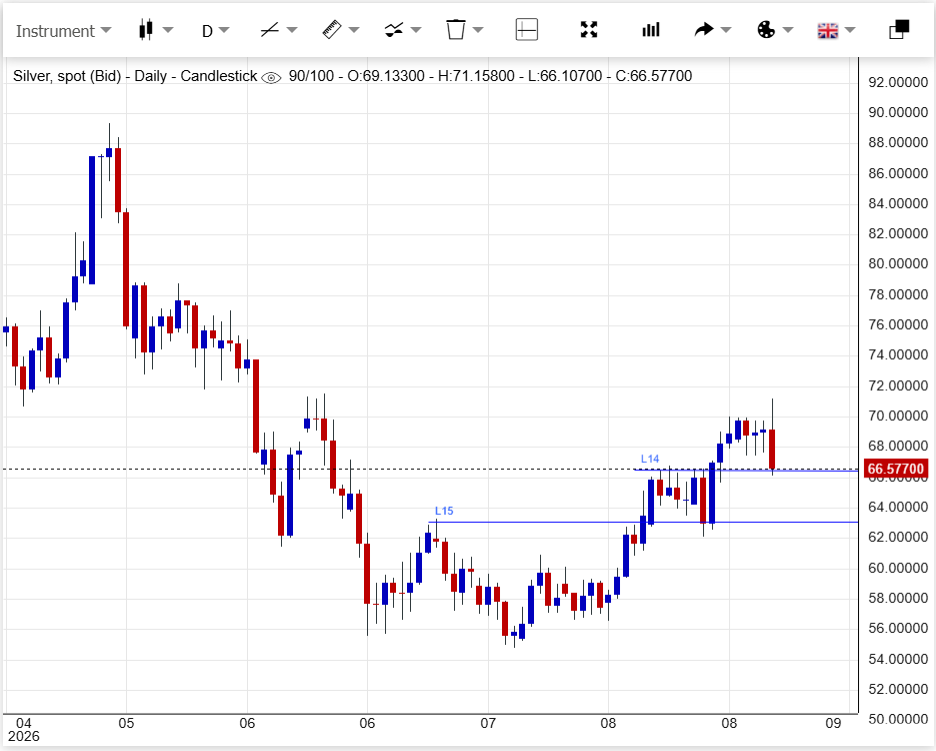This screenshot has height=751, width=936.
Task: Click the 80.00000 price axis label
Action: (x=898, y=264)
